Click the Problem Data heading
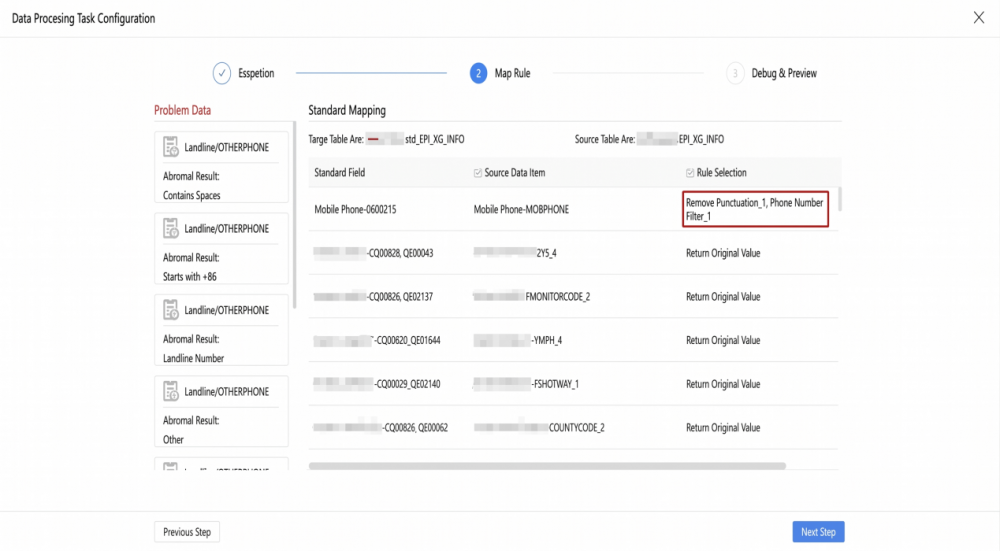 coord(182,110)
